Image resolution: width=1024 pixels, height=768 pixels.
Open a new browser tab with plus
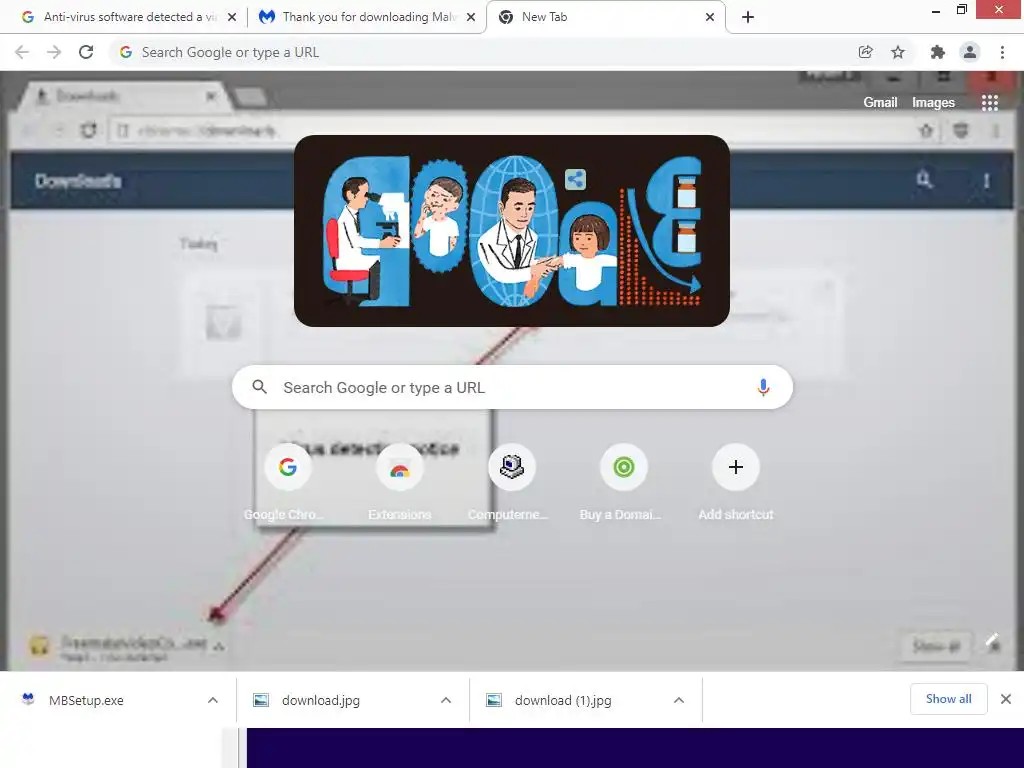(748, 17)
